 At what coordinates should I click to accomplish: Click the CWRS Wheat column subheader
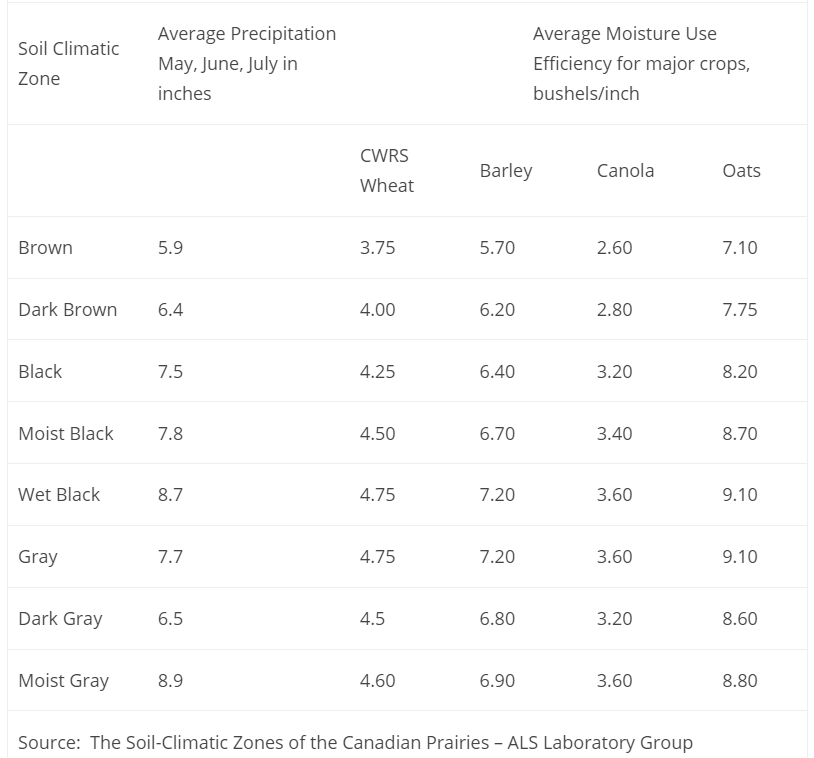tap(386, 171)
